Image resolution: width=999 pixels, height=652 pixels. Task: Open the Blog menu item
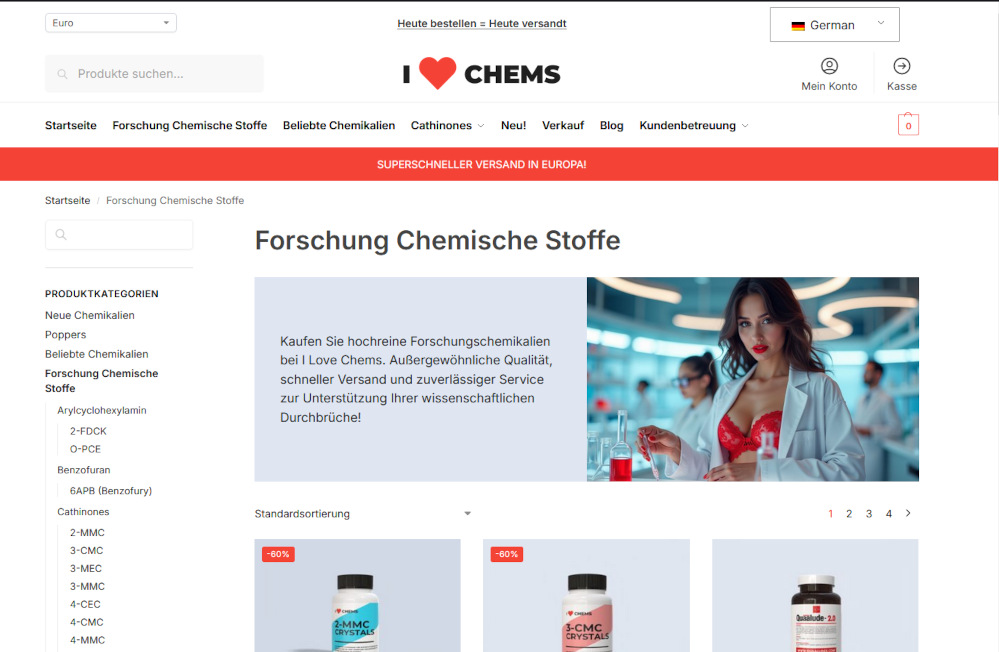point(612,126)
